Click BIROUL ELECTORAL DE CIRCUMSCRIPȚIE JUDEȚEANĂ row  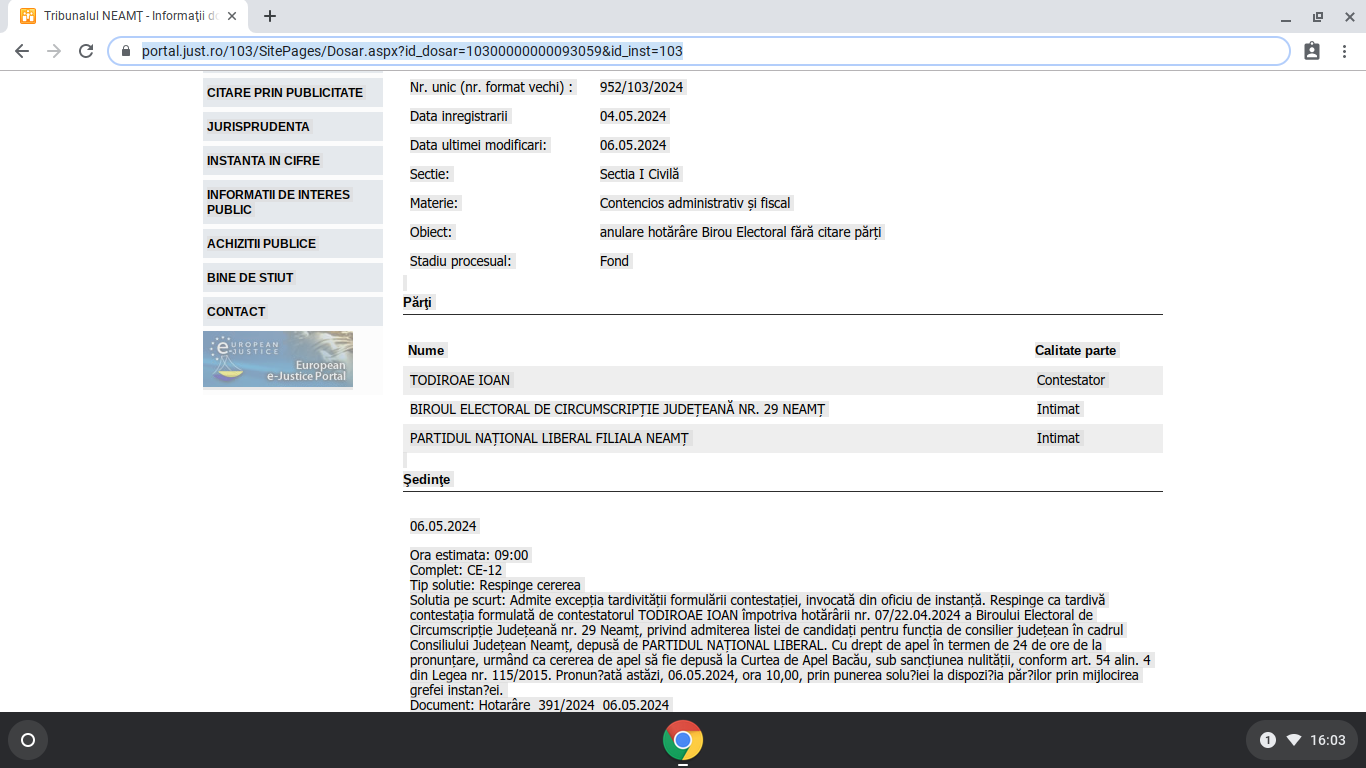pos(783,409)
